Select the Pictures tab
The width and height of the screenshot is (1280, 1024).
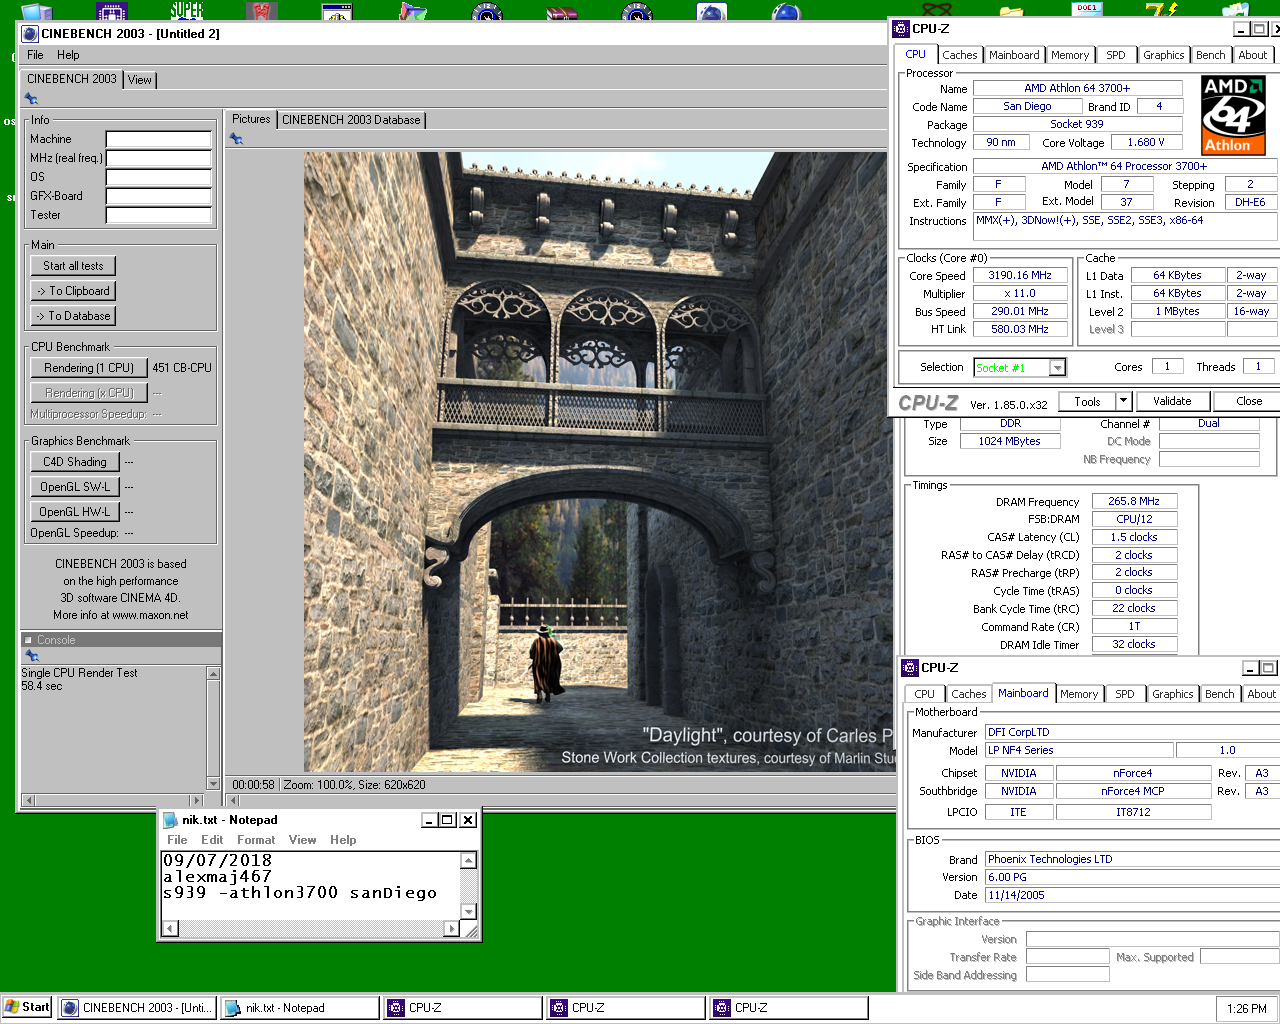251,119
